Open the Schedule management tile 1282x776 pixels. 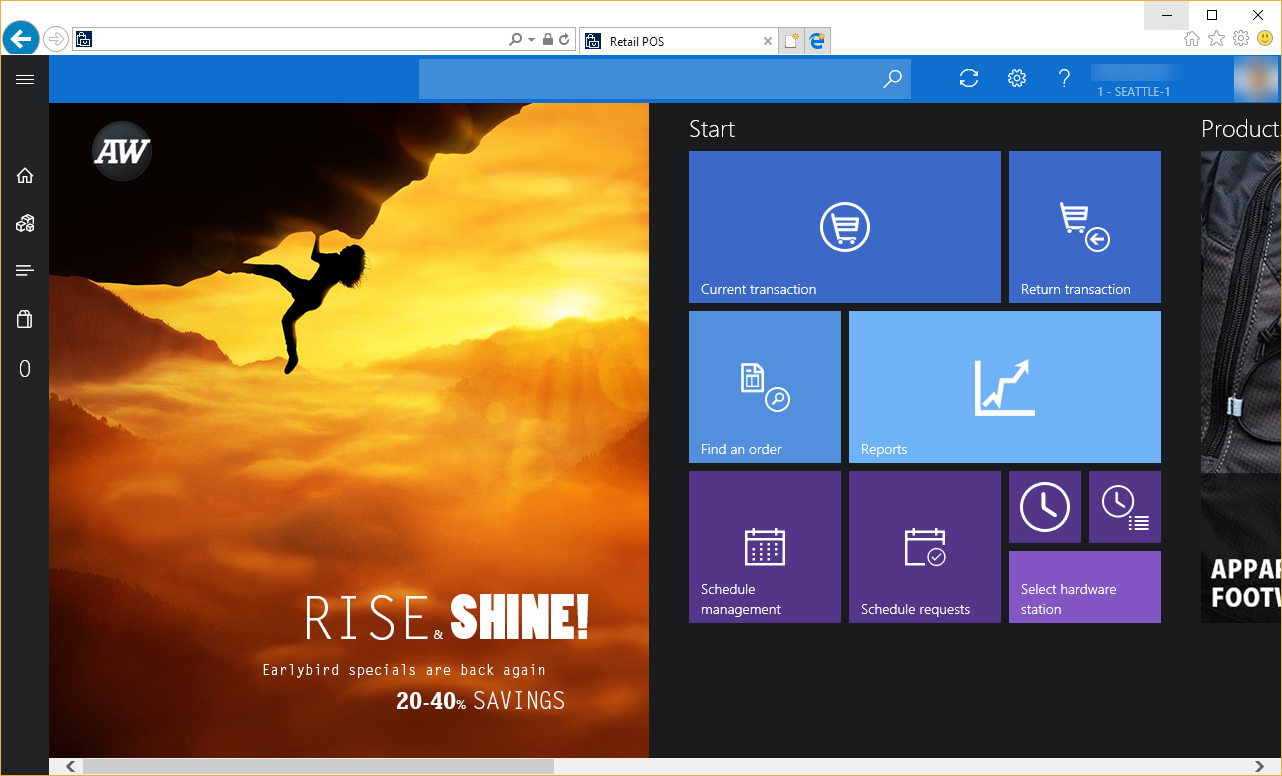[765, 547]
